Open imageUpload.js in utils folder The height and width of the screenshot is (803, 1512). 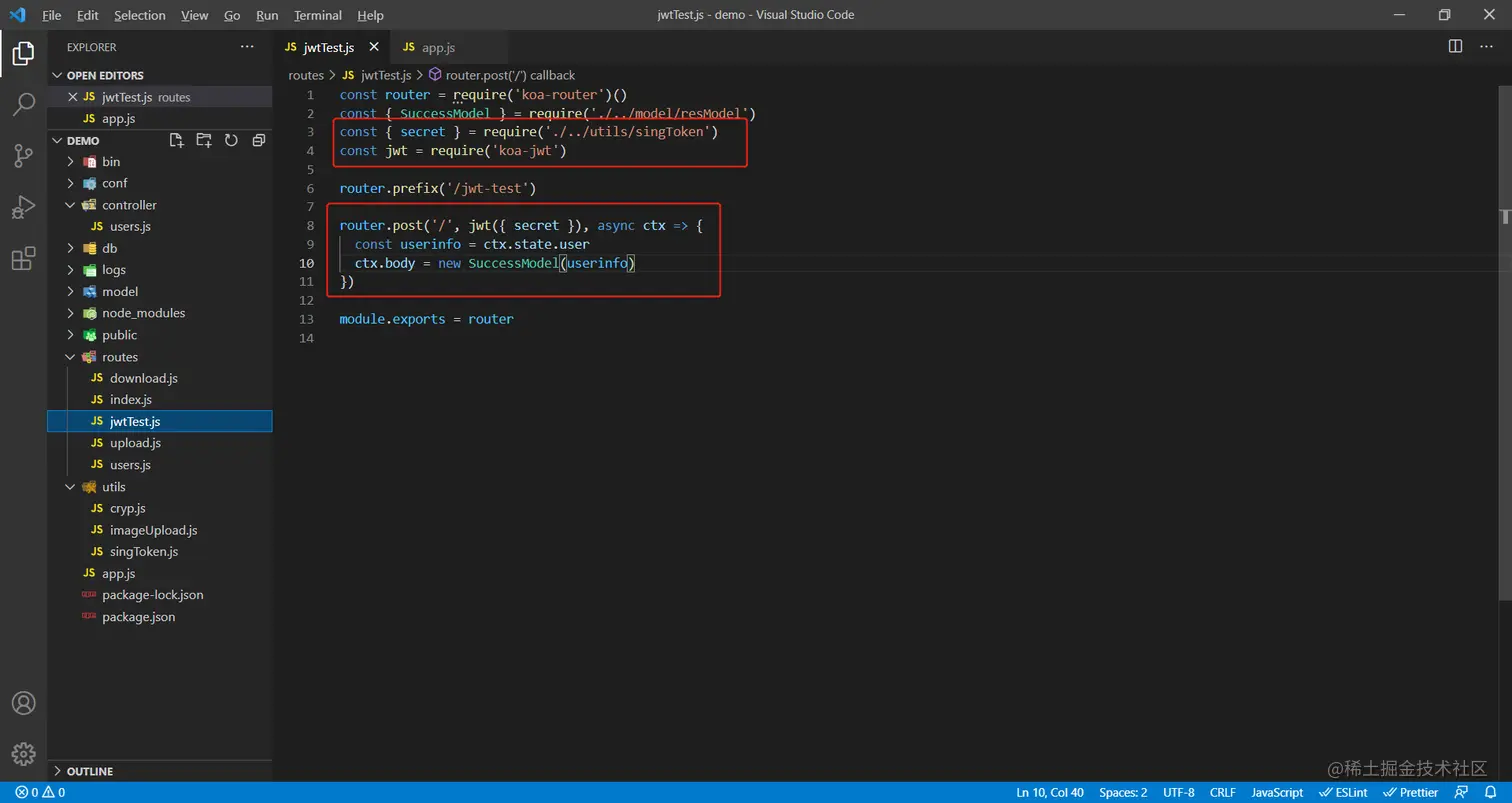point(160,530)
